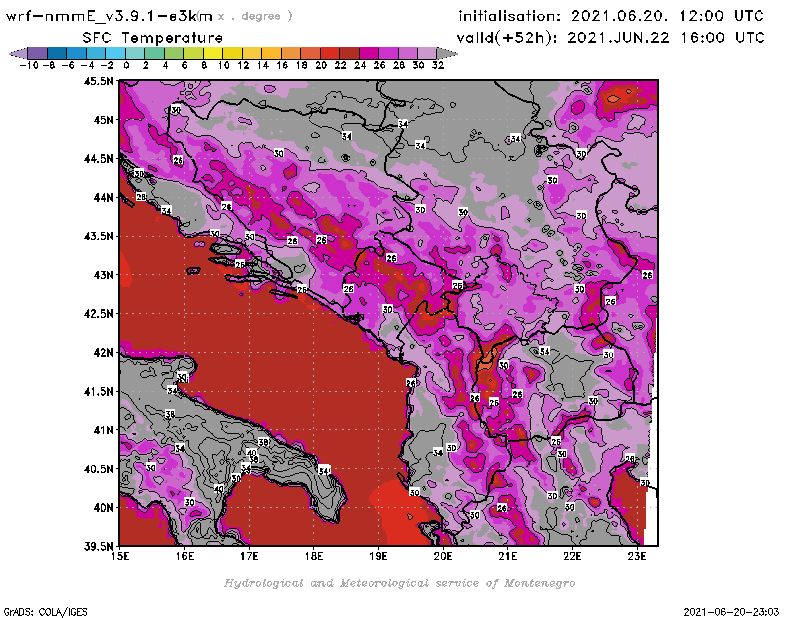Click the initialisation 2021.06.20. 12:00 UTC text
The image size is (800, 618).
[611, 16]
